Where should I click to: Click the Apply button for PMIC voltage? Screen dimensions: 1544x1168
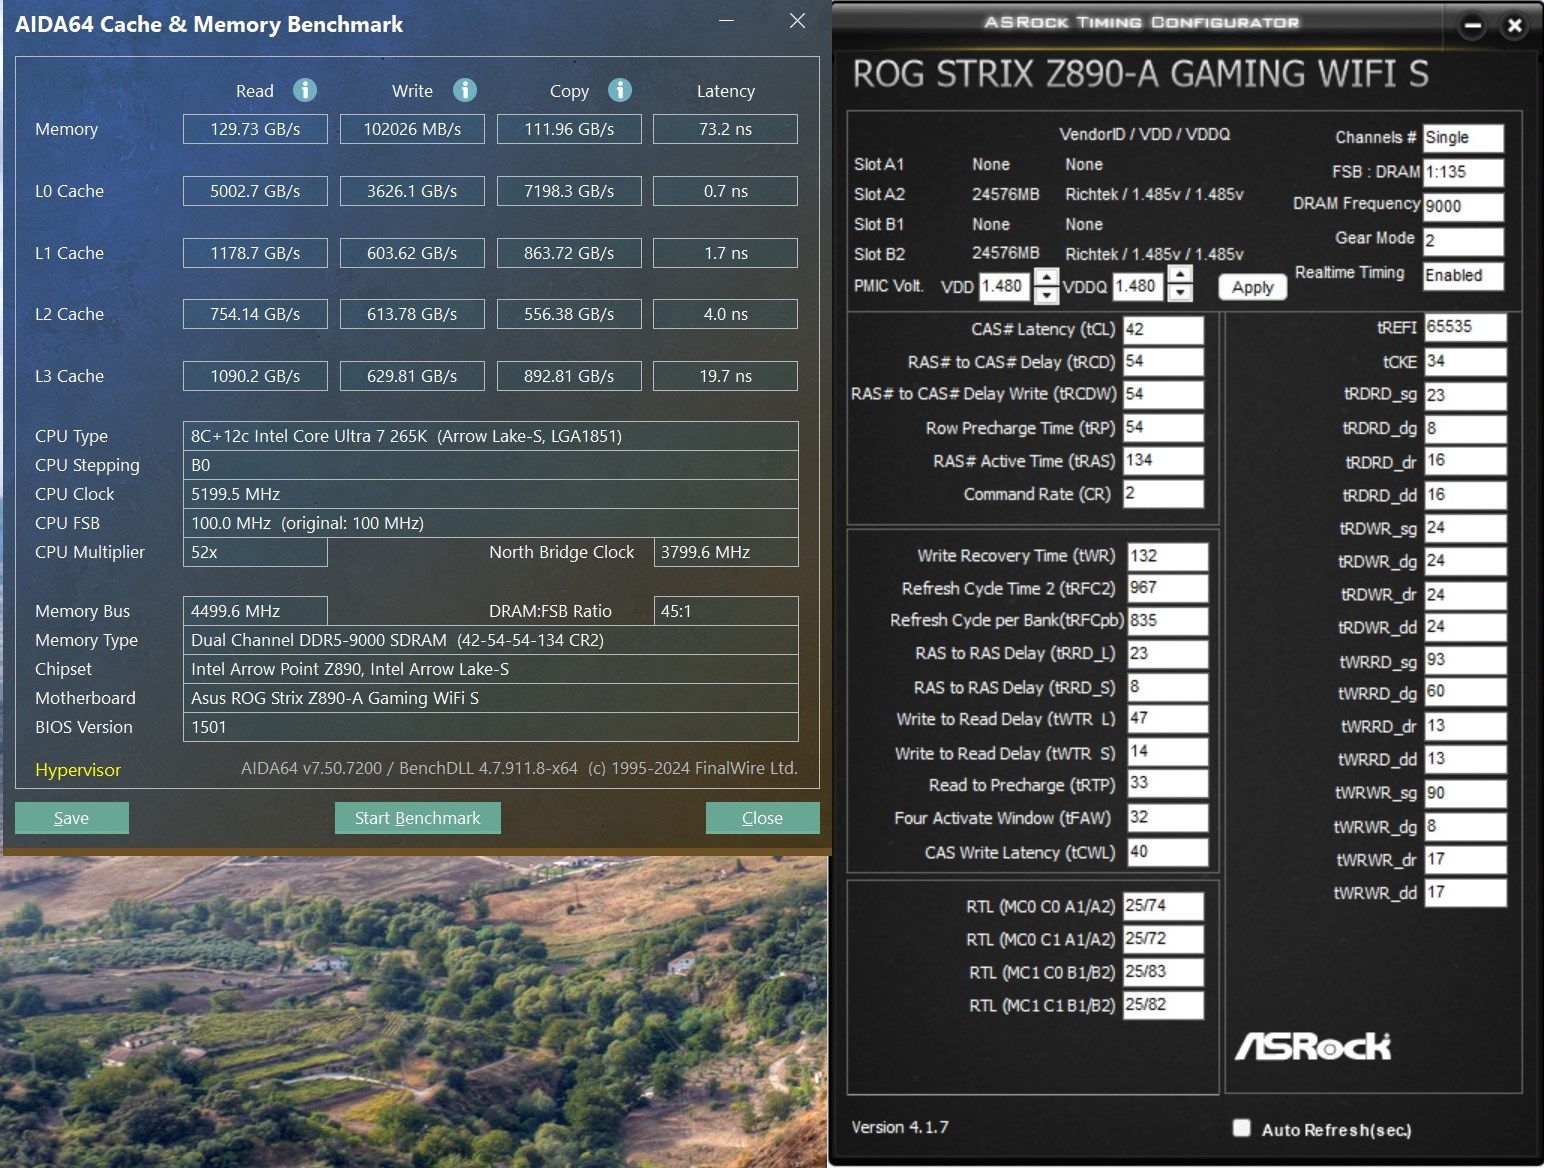[1253, 287]
